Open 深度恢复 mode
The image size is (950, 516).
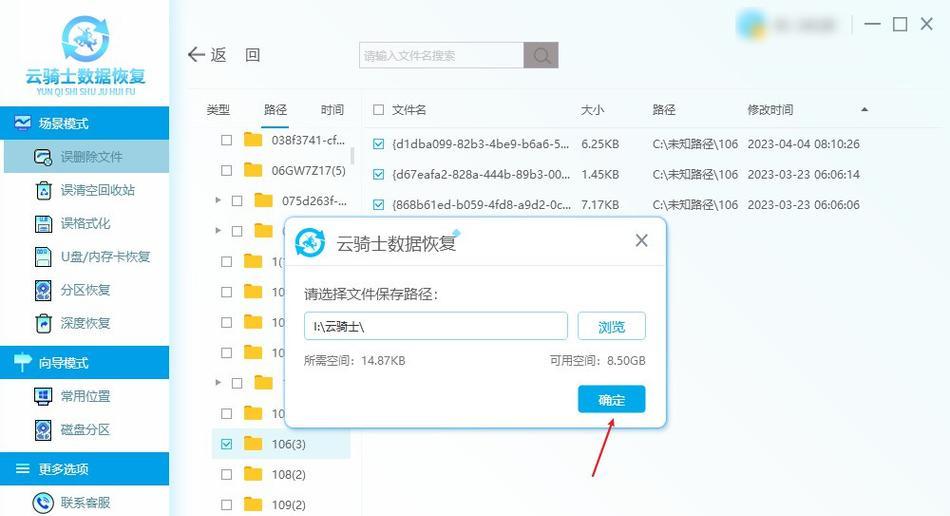[85, 323]
